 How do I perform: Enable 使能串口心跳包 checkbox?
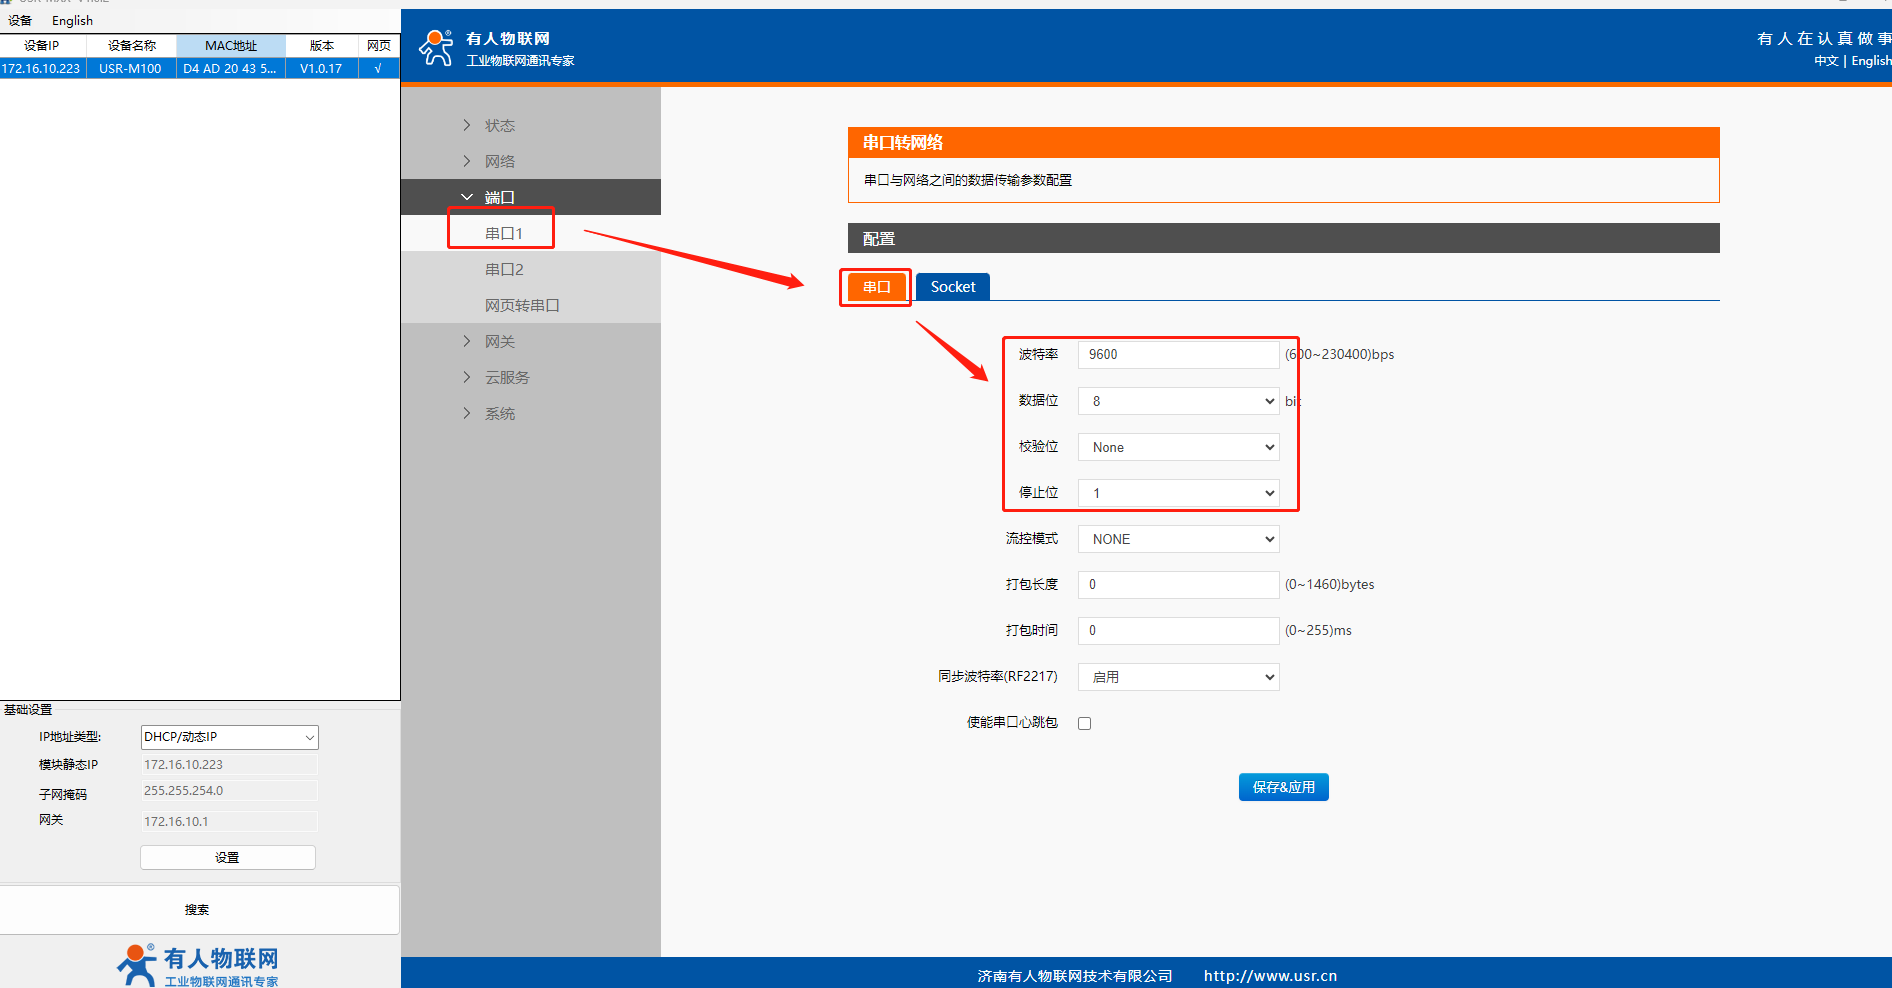[x=1084, y=723]
